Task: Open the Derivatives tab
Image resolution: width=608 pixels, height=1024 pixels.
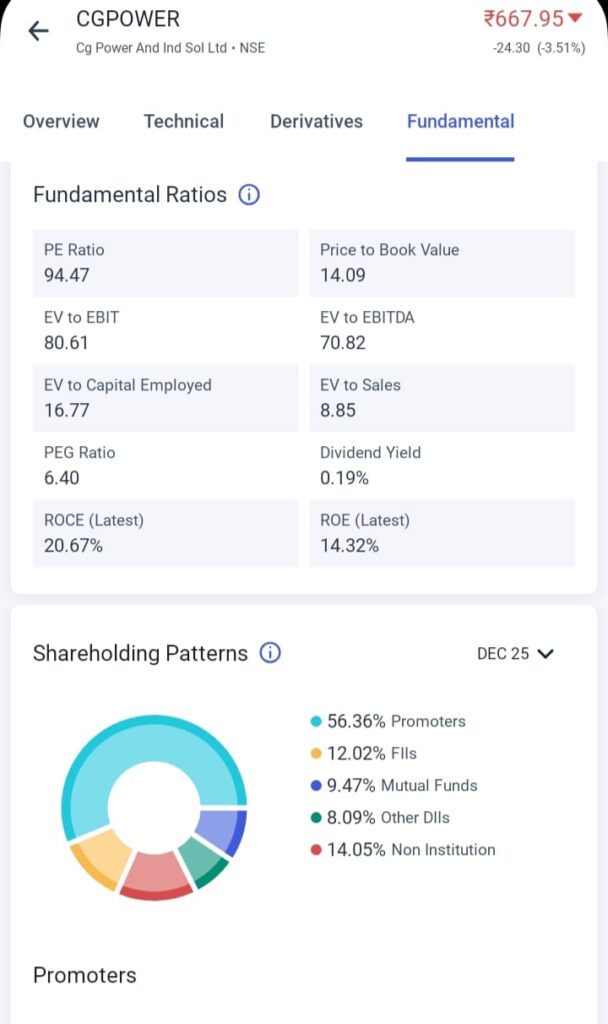Action: point(316,121)
